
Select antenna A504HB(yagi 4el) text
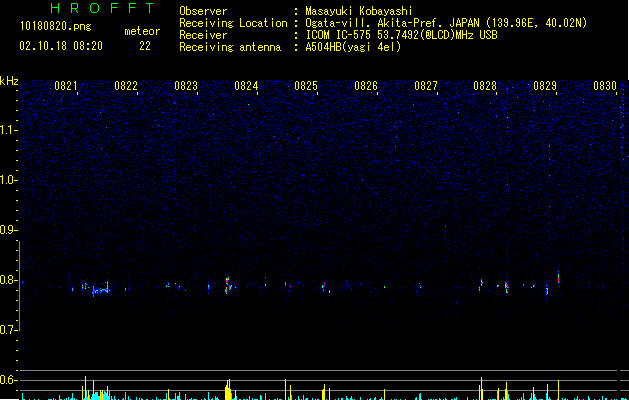[353, 47]
